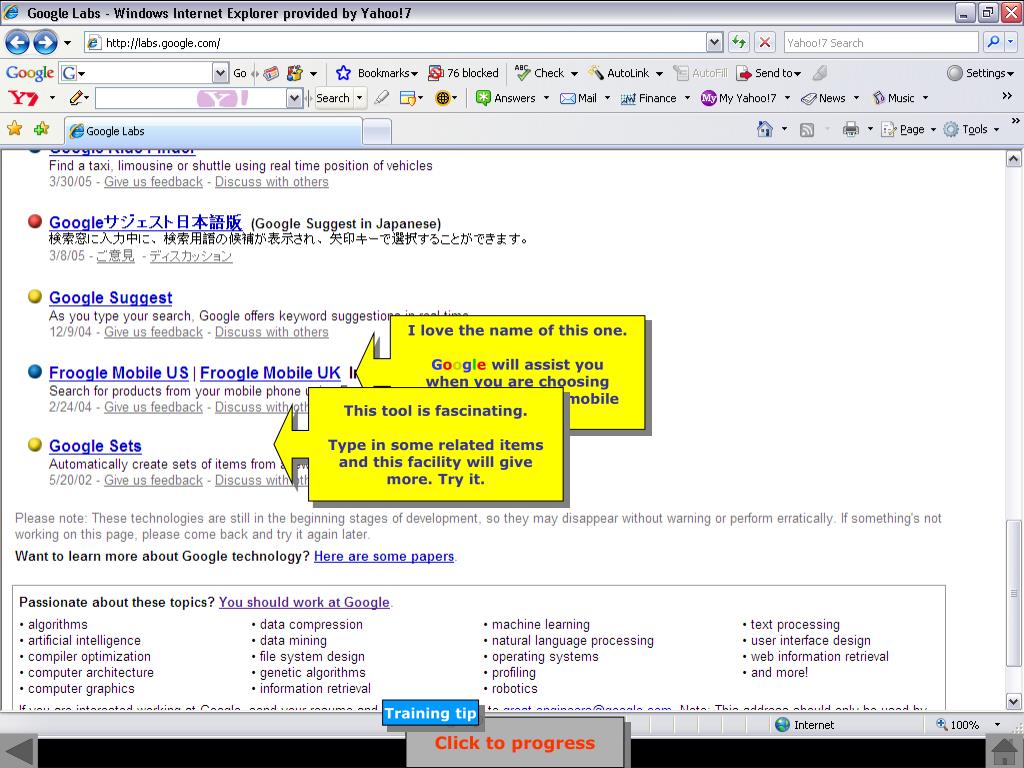Image resolution: width=1024 pixels, height=768 pixels.
Task: Click the Yahoo toolbar pencil icon
Action: 76,98
